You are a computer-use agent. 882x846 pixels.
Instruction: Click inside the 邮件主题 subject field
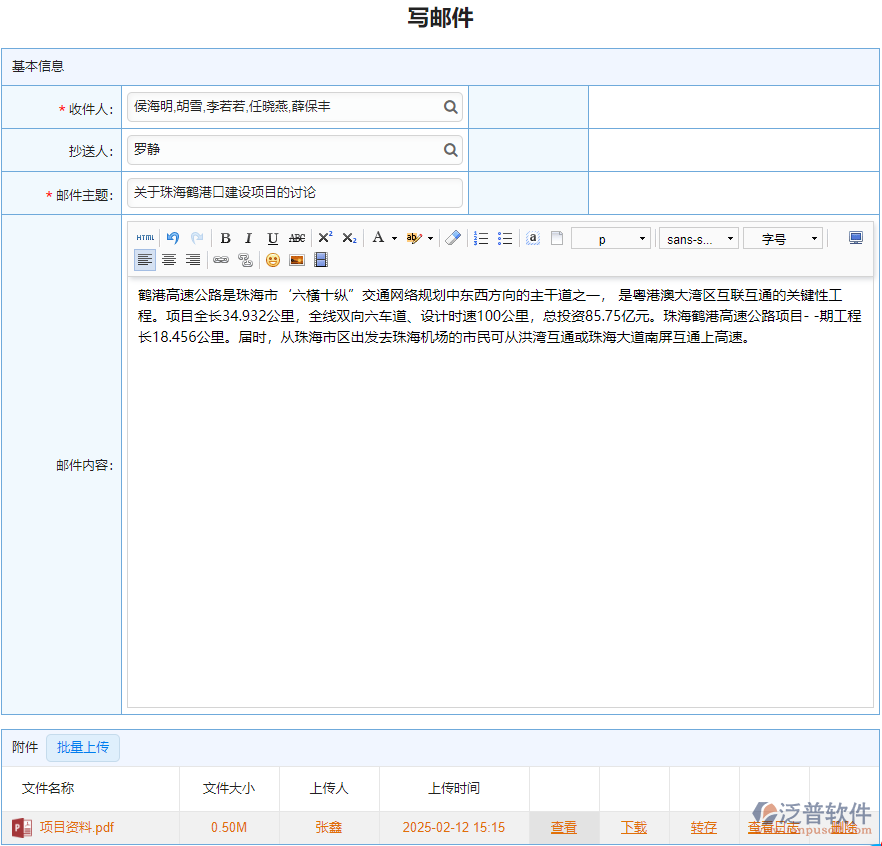pyautogui.click(x=294, y=192)
